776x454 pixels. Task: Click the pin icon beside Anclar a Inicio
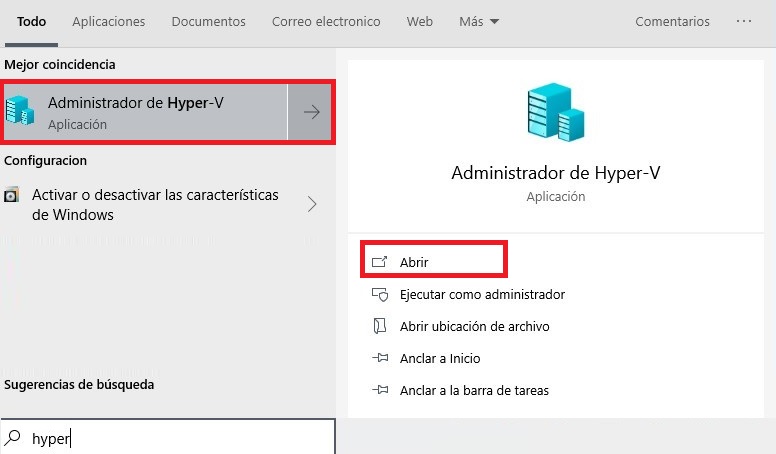[x=380, y=357]
